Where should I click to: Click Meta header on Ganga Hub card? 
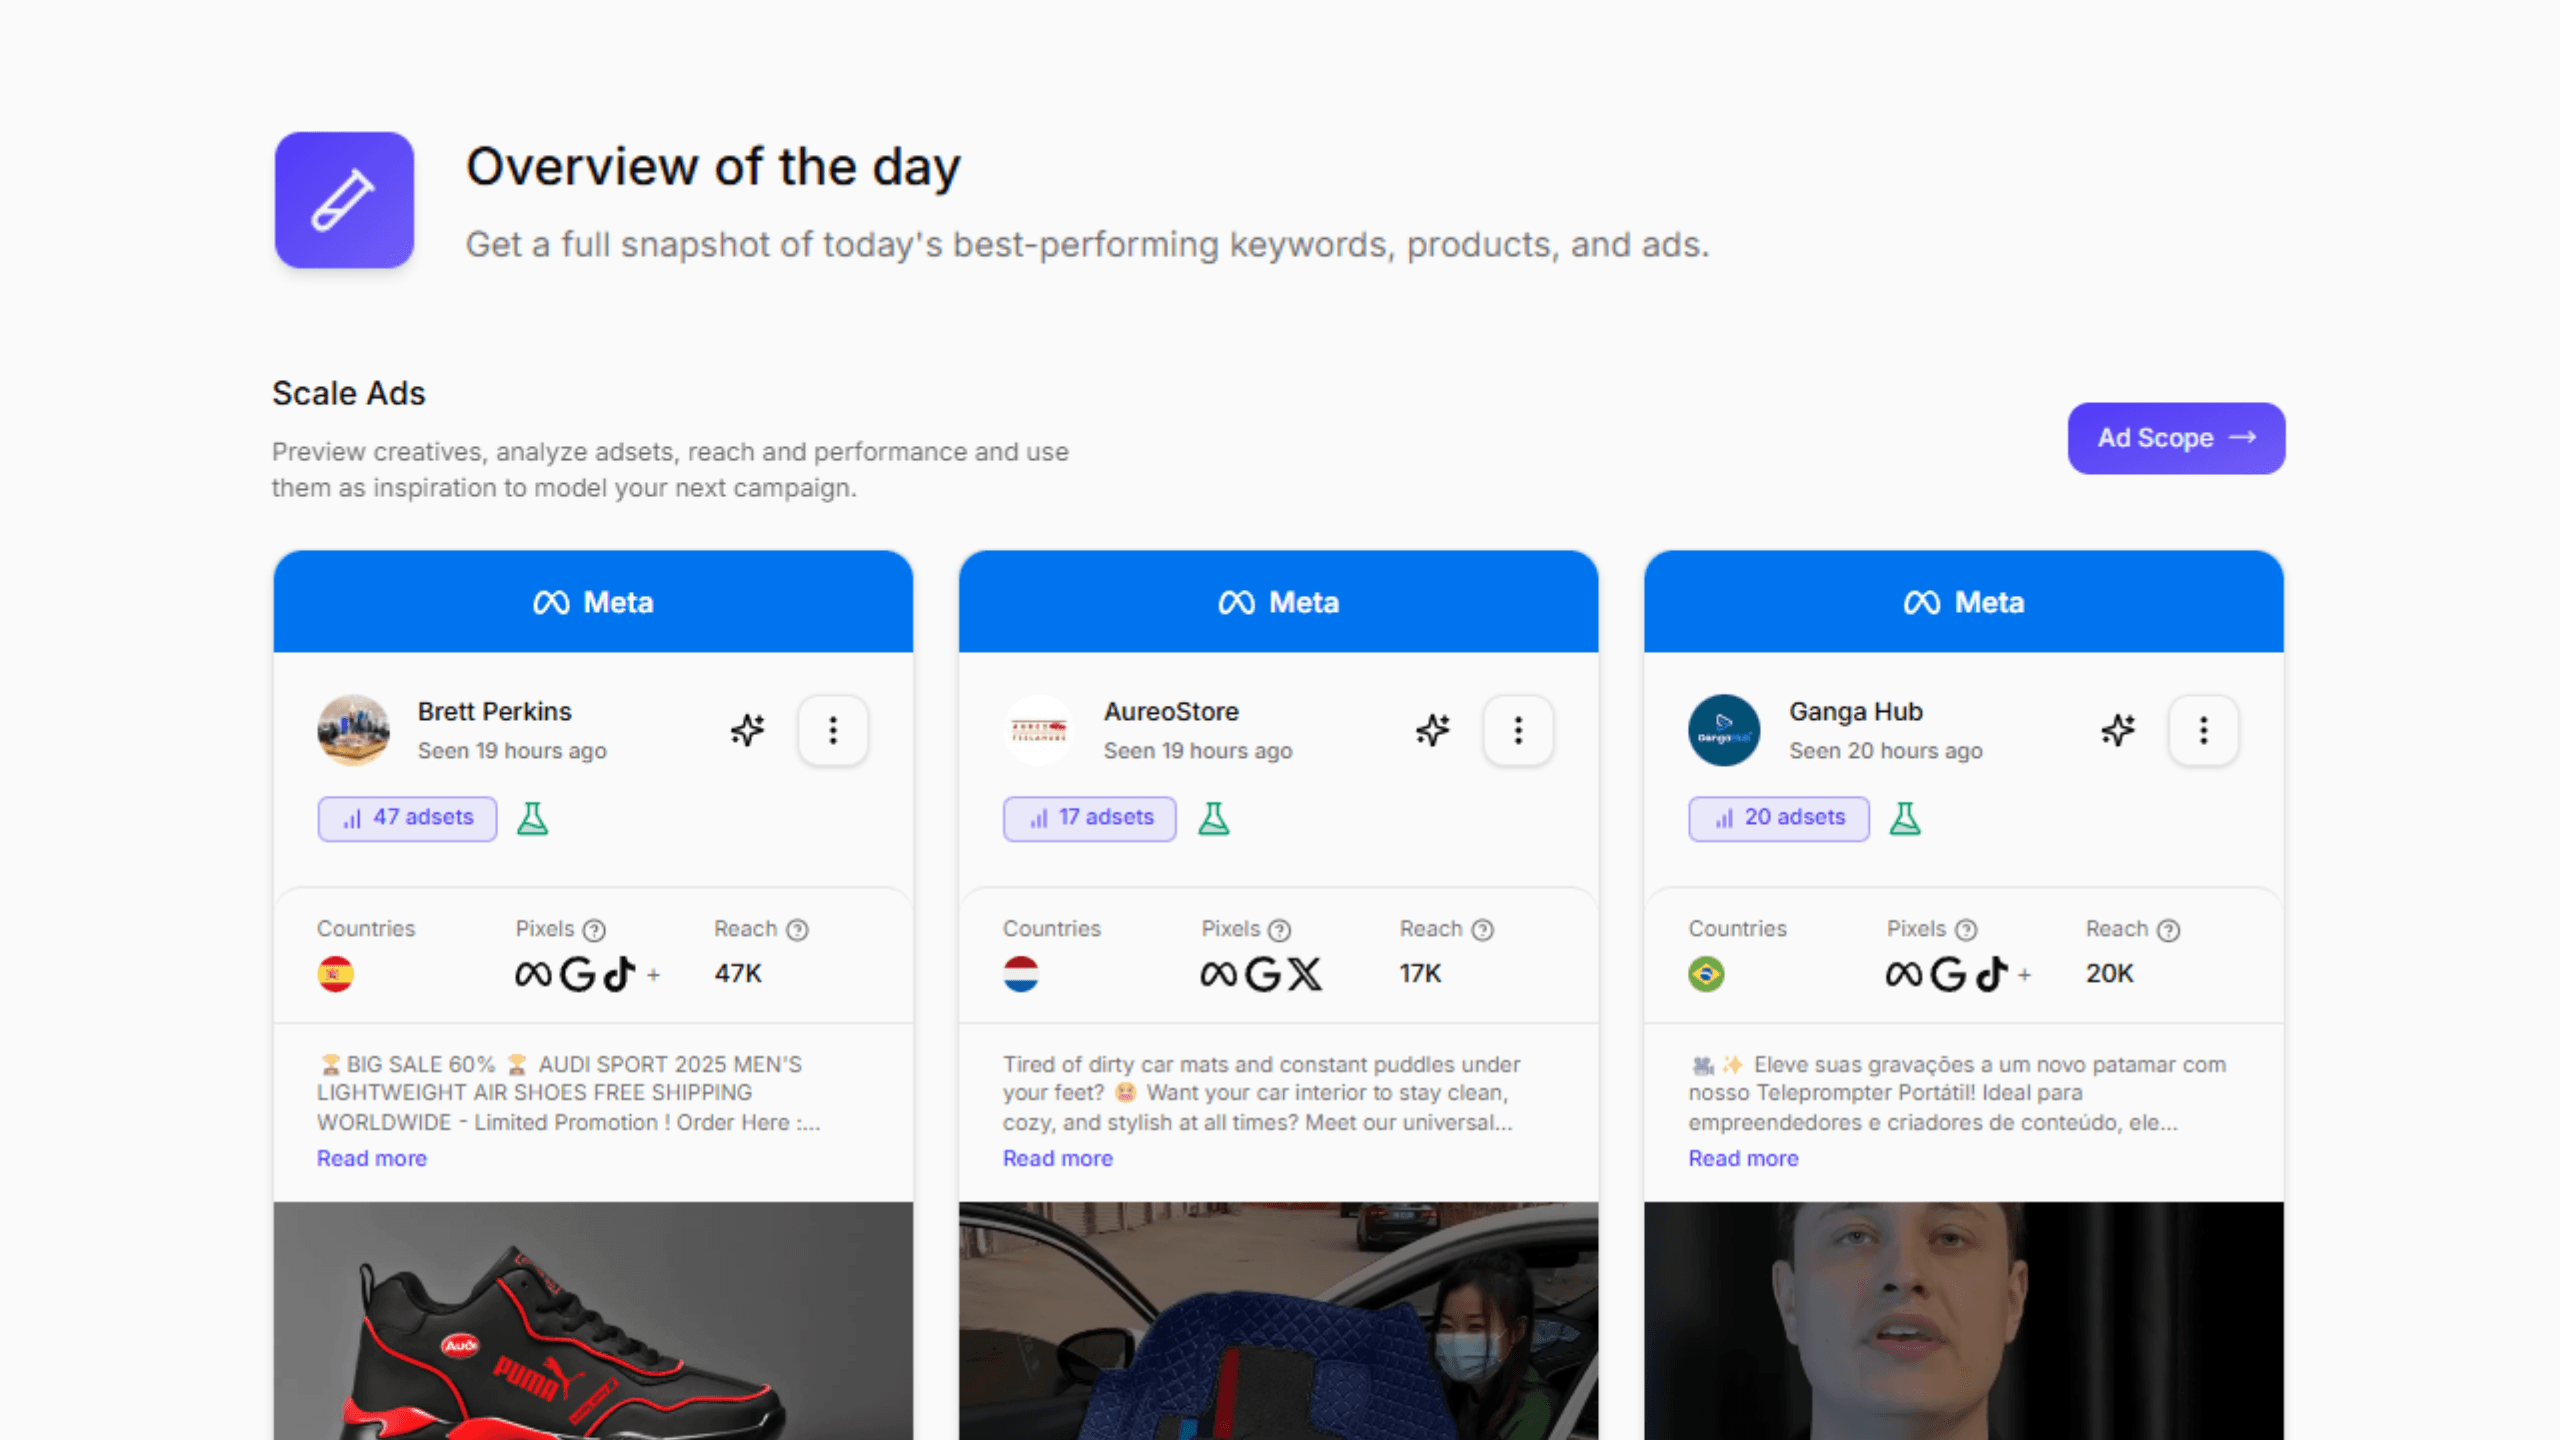[x=1964, y=602]
